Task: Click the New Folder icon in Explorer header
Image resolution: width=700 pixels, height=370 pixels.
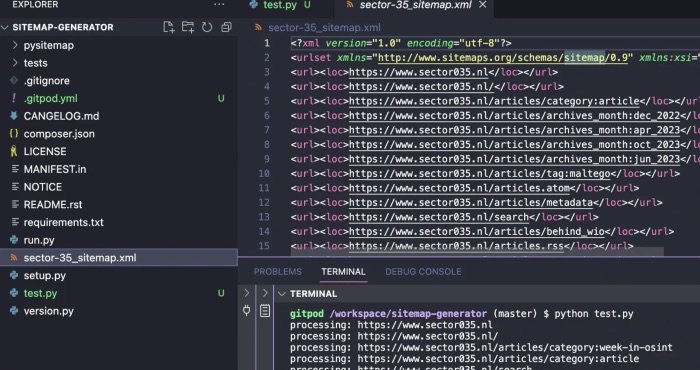Action: tap(188, 27)
